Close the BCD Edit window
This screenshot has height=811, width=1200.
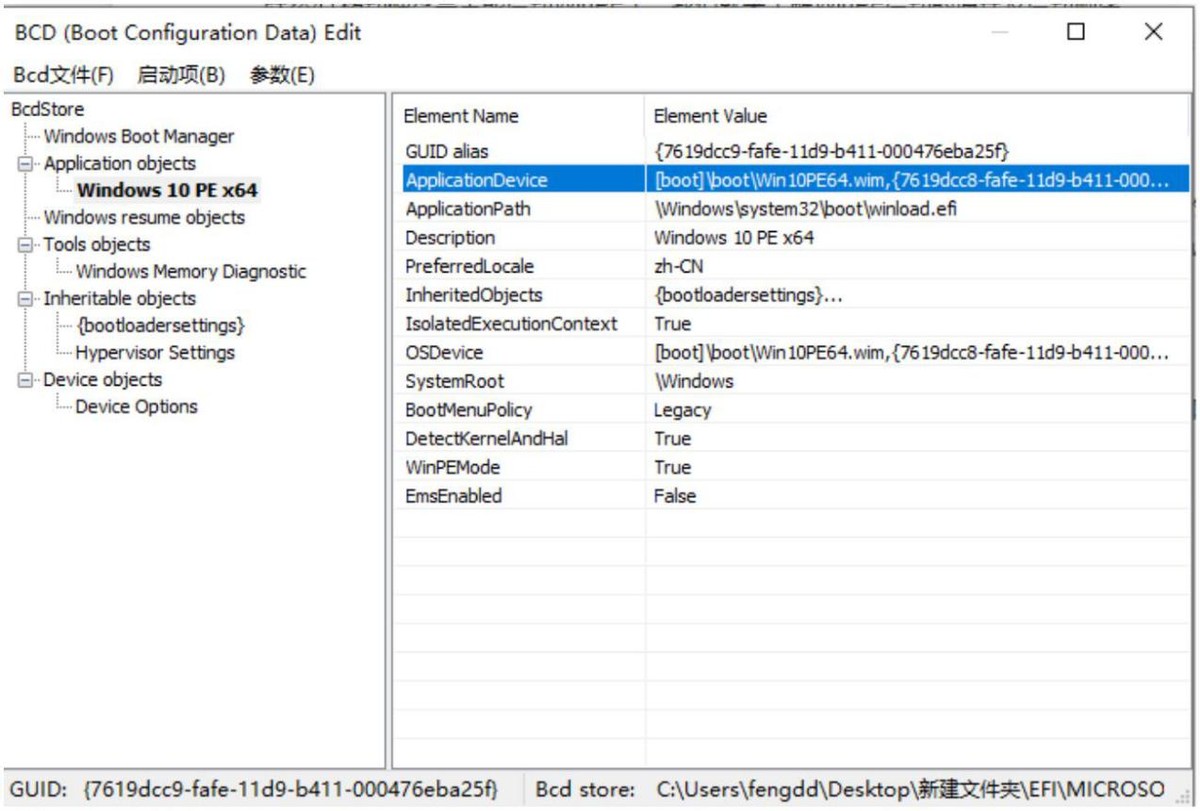[1153, 32]
